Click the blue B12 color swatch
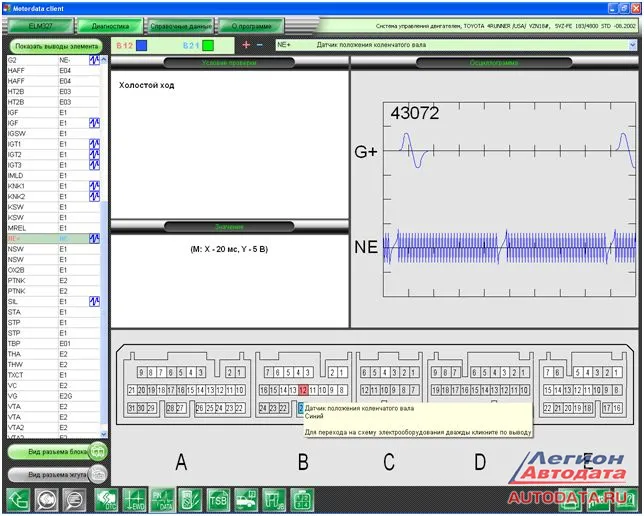 click(x=141, y=45)
